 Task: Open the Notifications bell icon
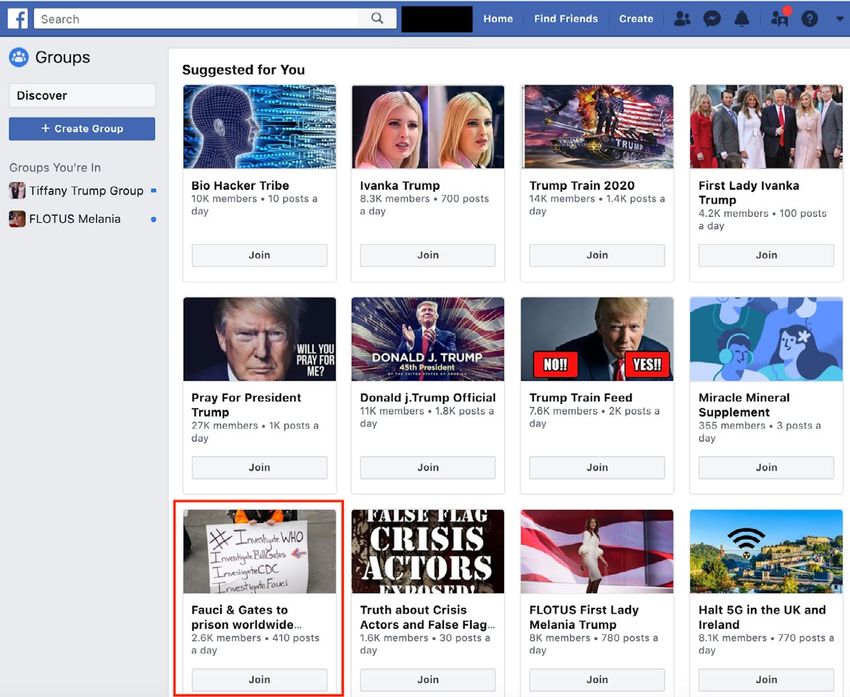point(742,19)
